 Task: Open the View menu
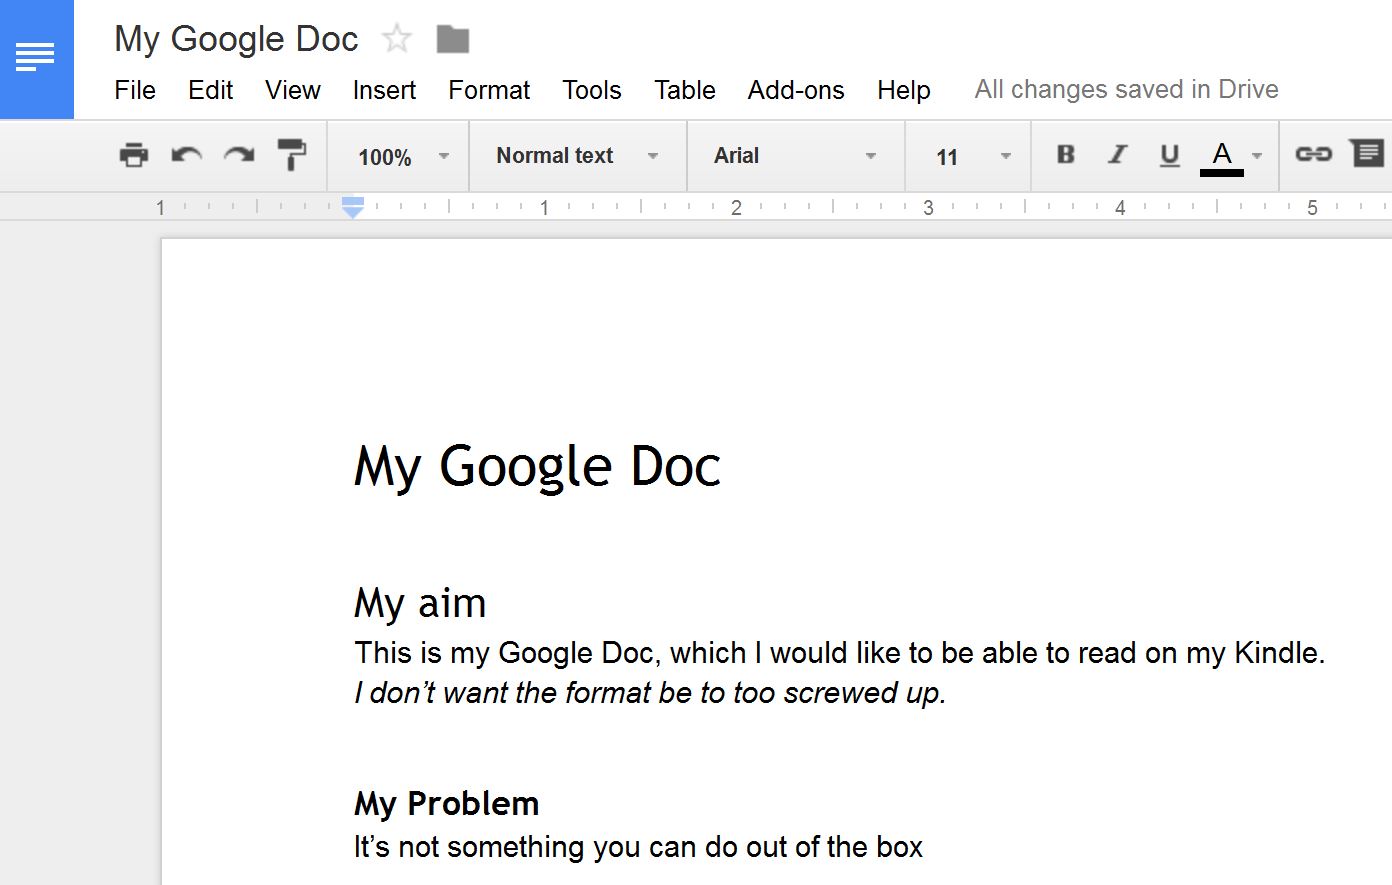coord(292,90)
